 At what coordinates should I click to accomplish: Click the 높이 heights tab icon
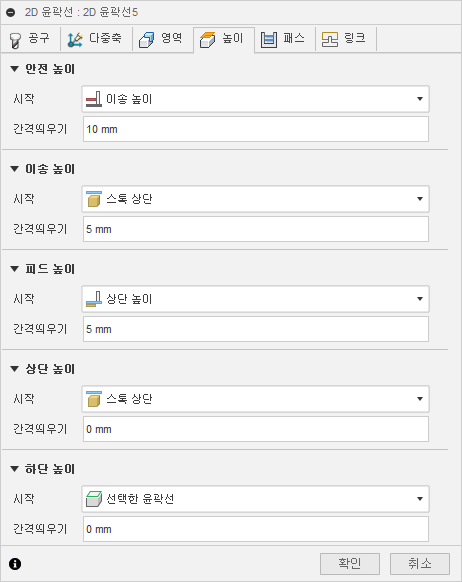click(x=207, y=40)
